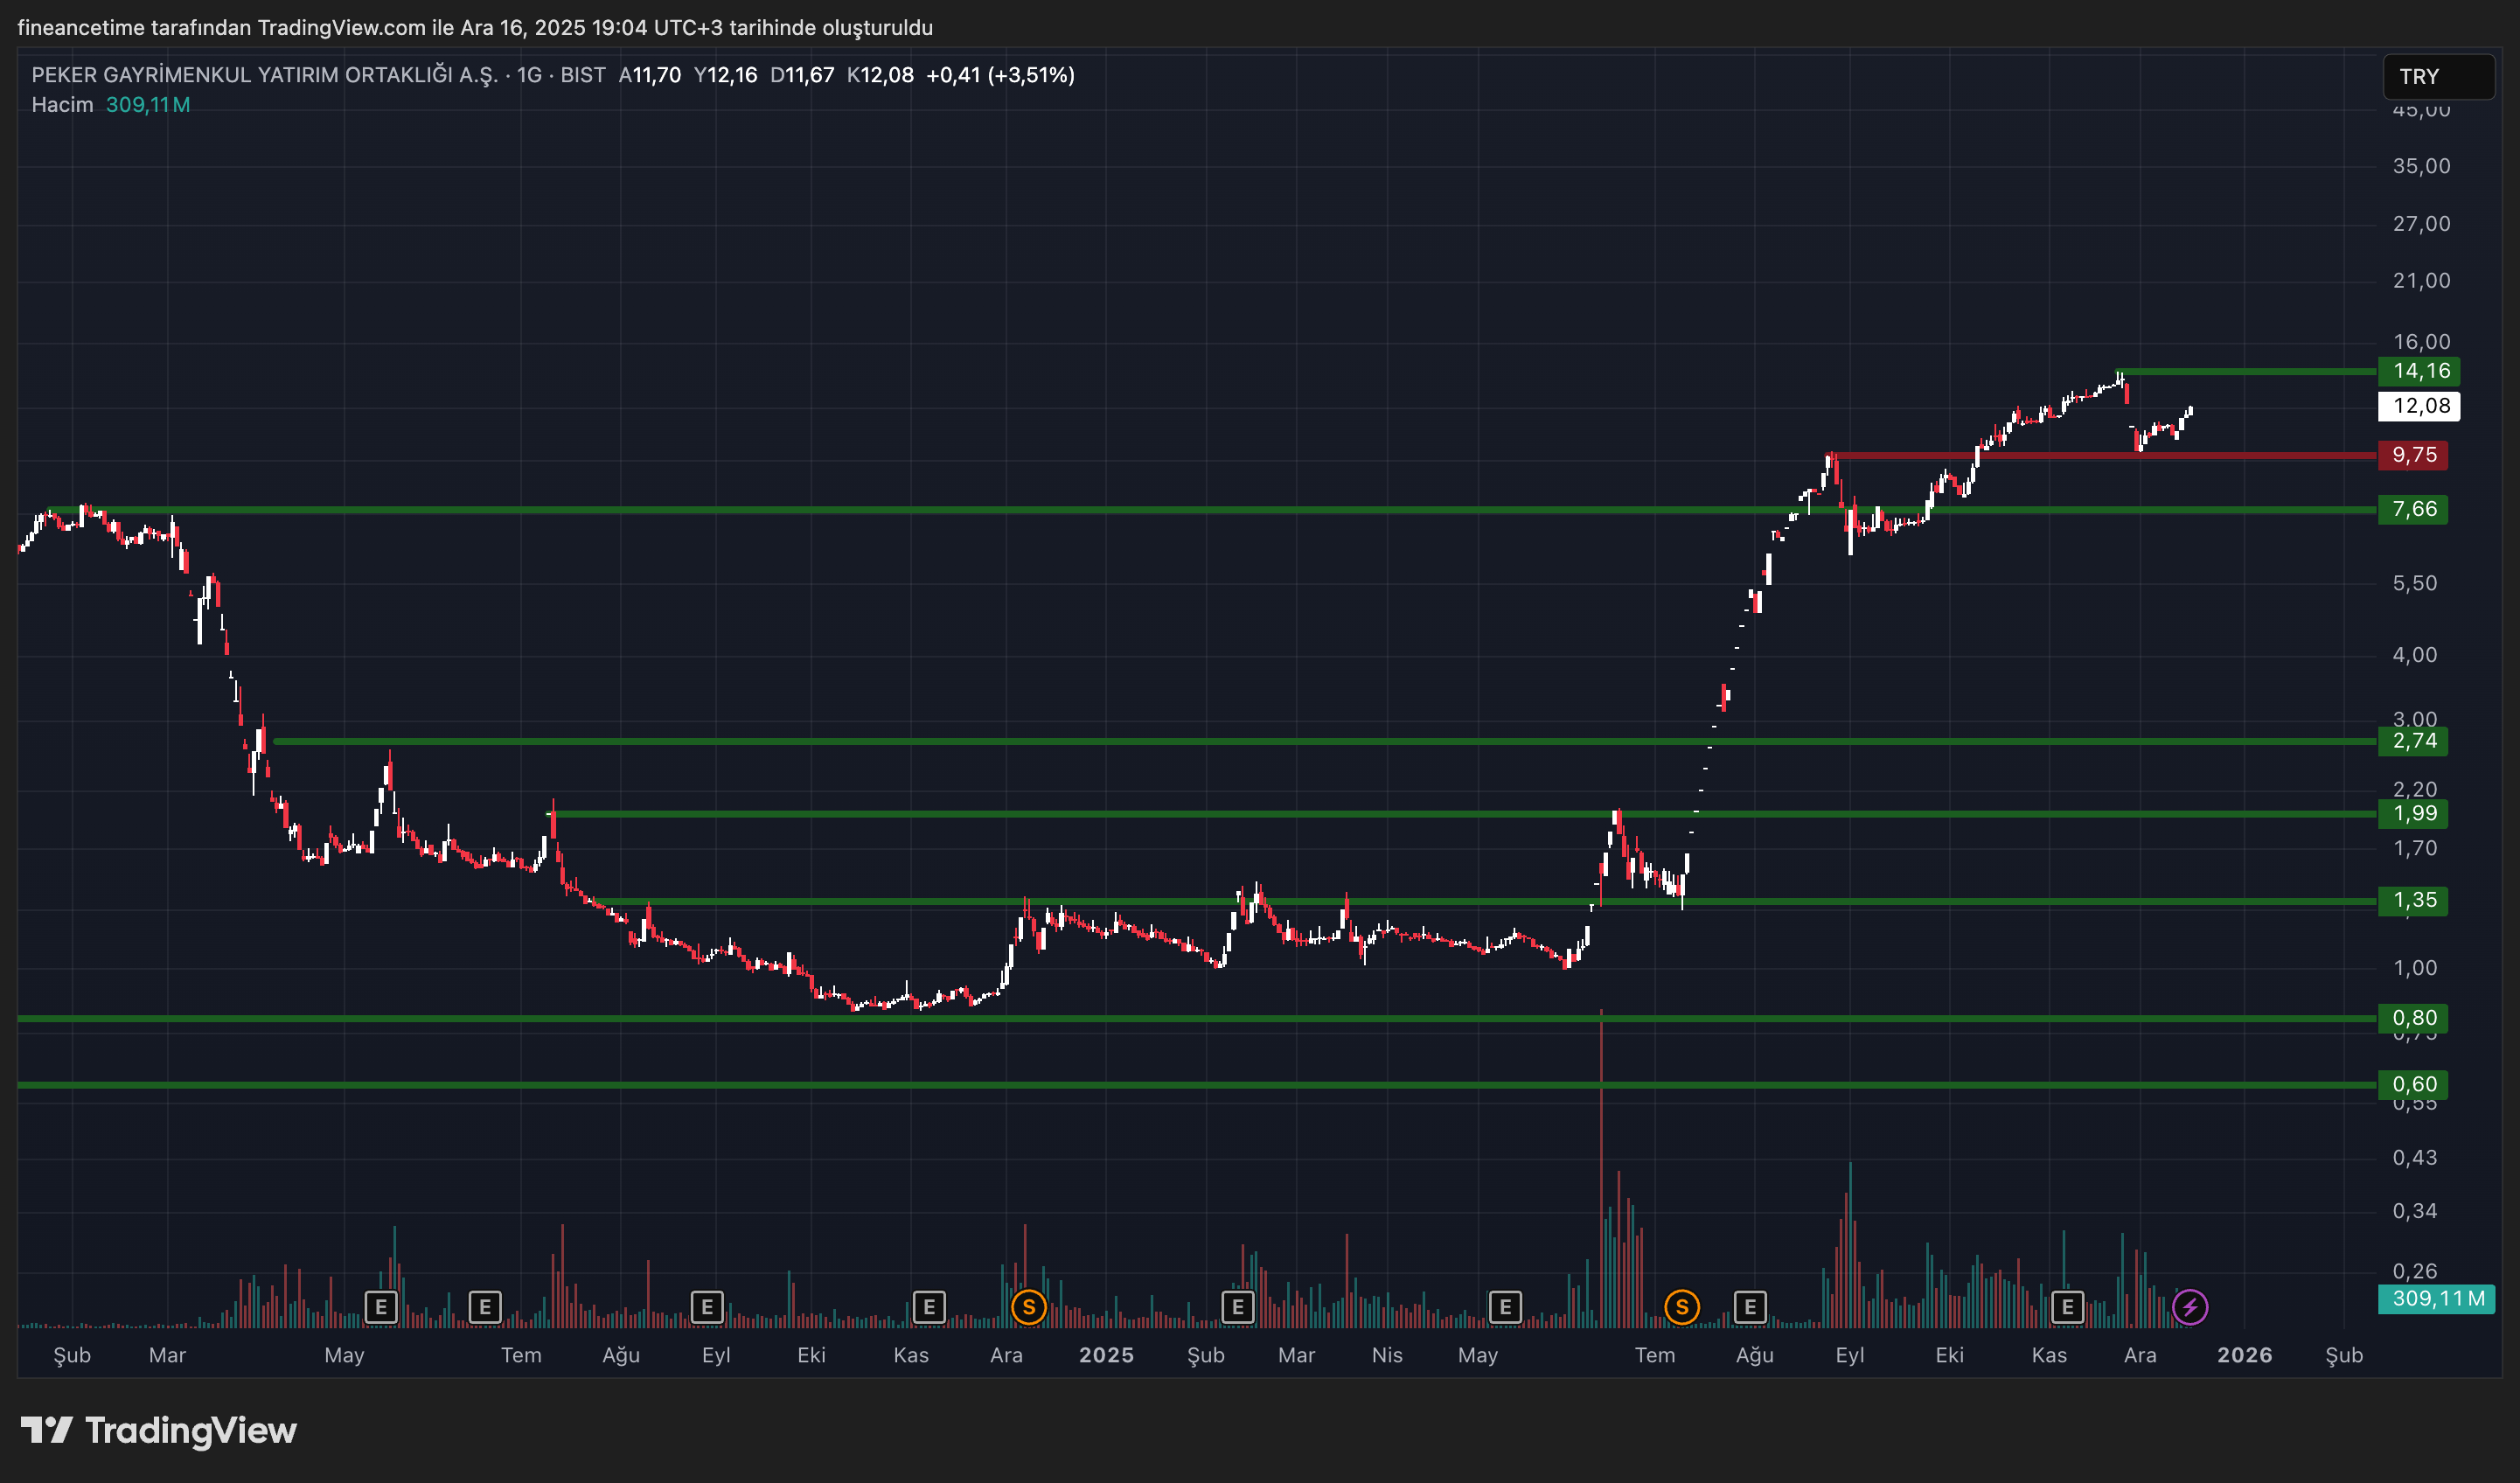The image size is (2520, 1483).
Task: Click the purple lightning bolt event icon
Action: coord(2190,1306)
